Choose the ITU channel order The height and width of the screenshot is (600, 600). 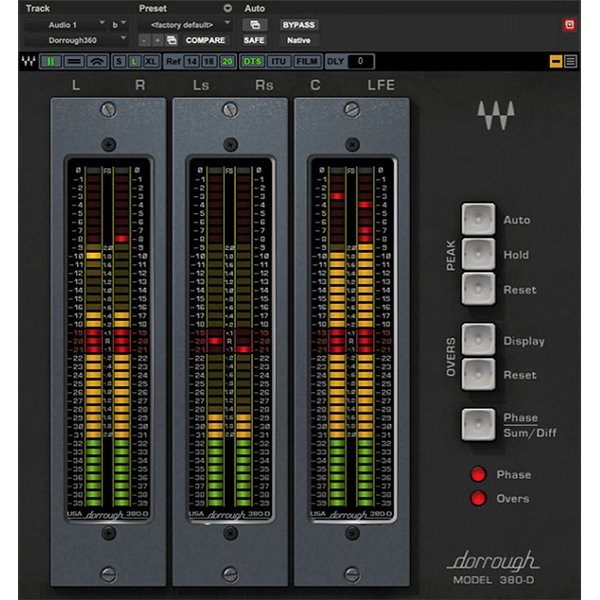[x=278, y=61]
